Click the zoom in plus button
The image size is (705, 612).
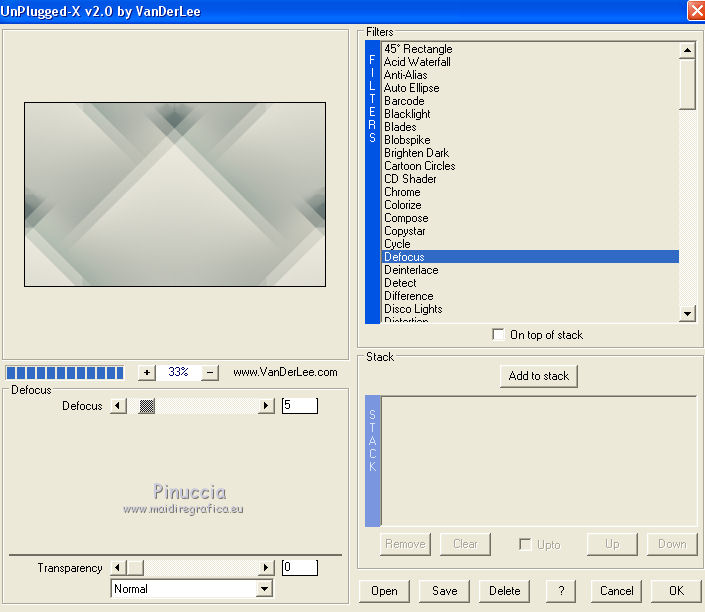tap(147, 372)
